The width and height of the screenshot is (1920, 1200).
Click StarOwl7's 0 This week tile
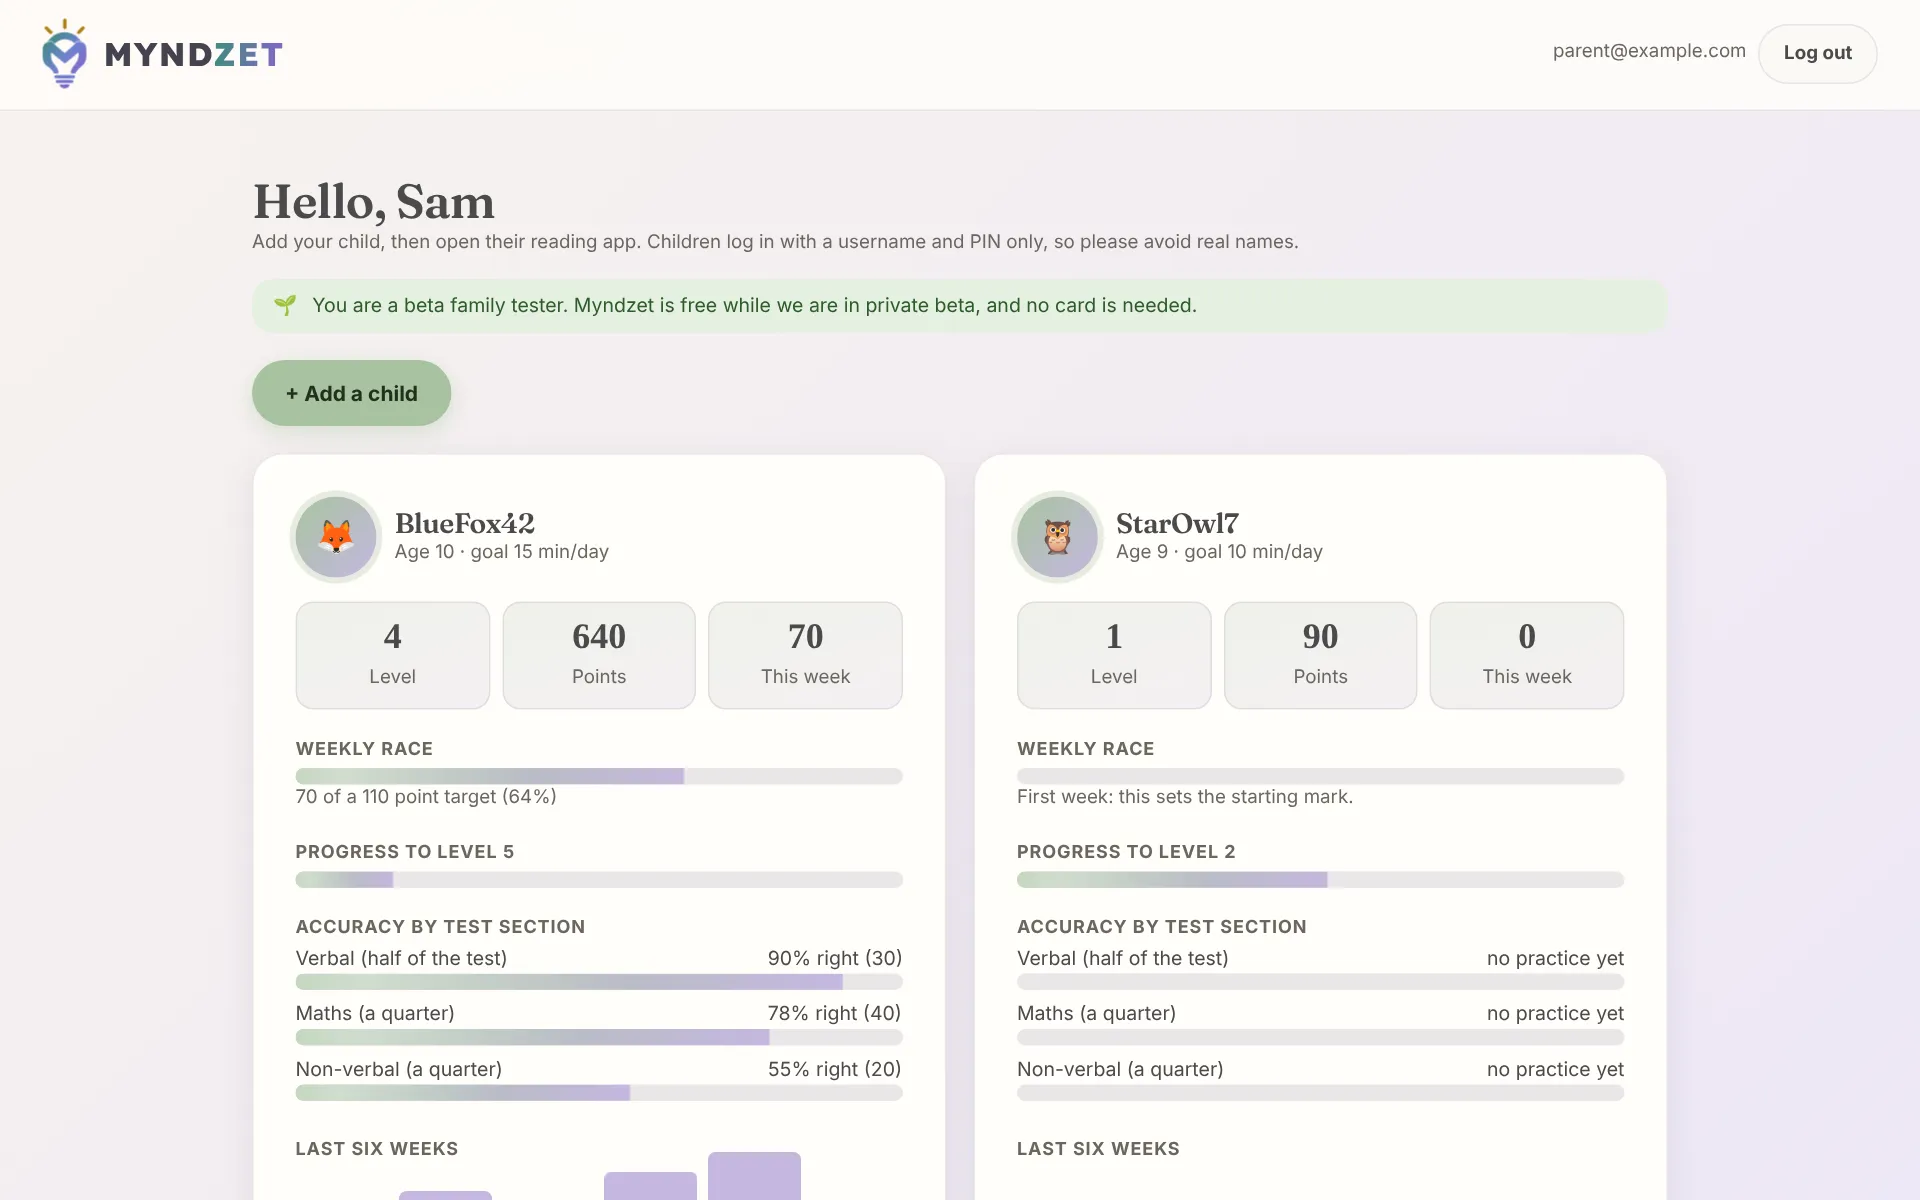[1527, 655]
